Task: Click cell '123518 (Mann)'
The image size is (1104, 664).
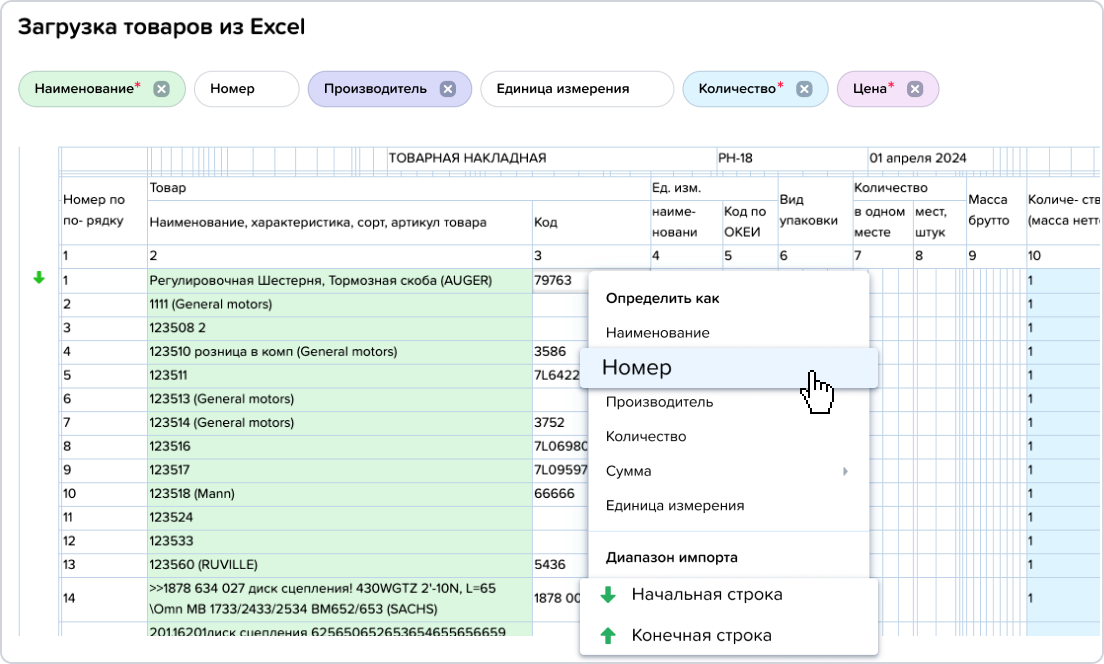Action: pyautogui.click(x=339, y=494)
